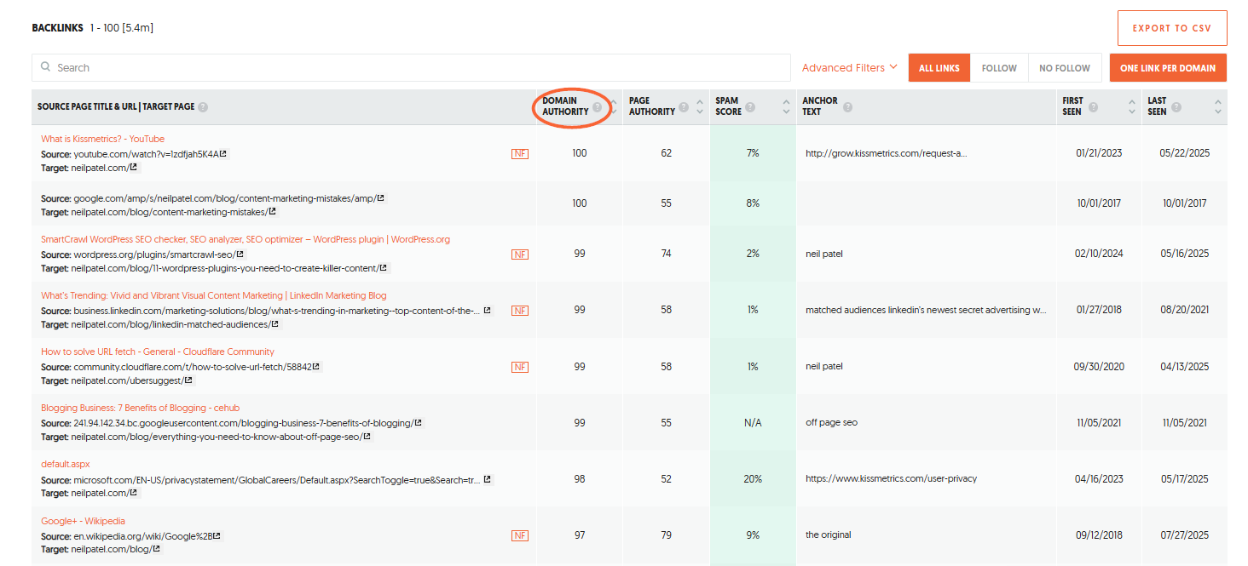Click the kissmetrics.com/user-privacy anchor text

tap(891, 479)
